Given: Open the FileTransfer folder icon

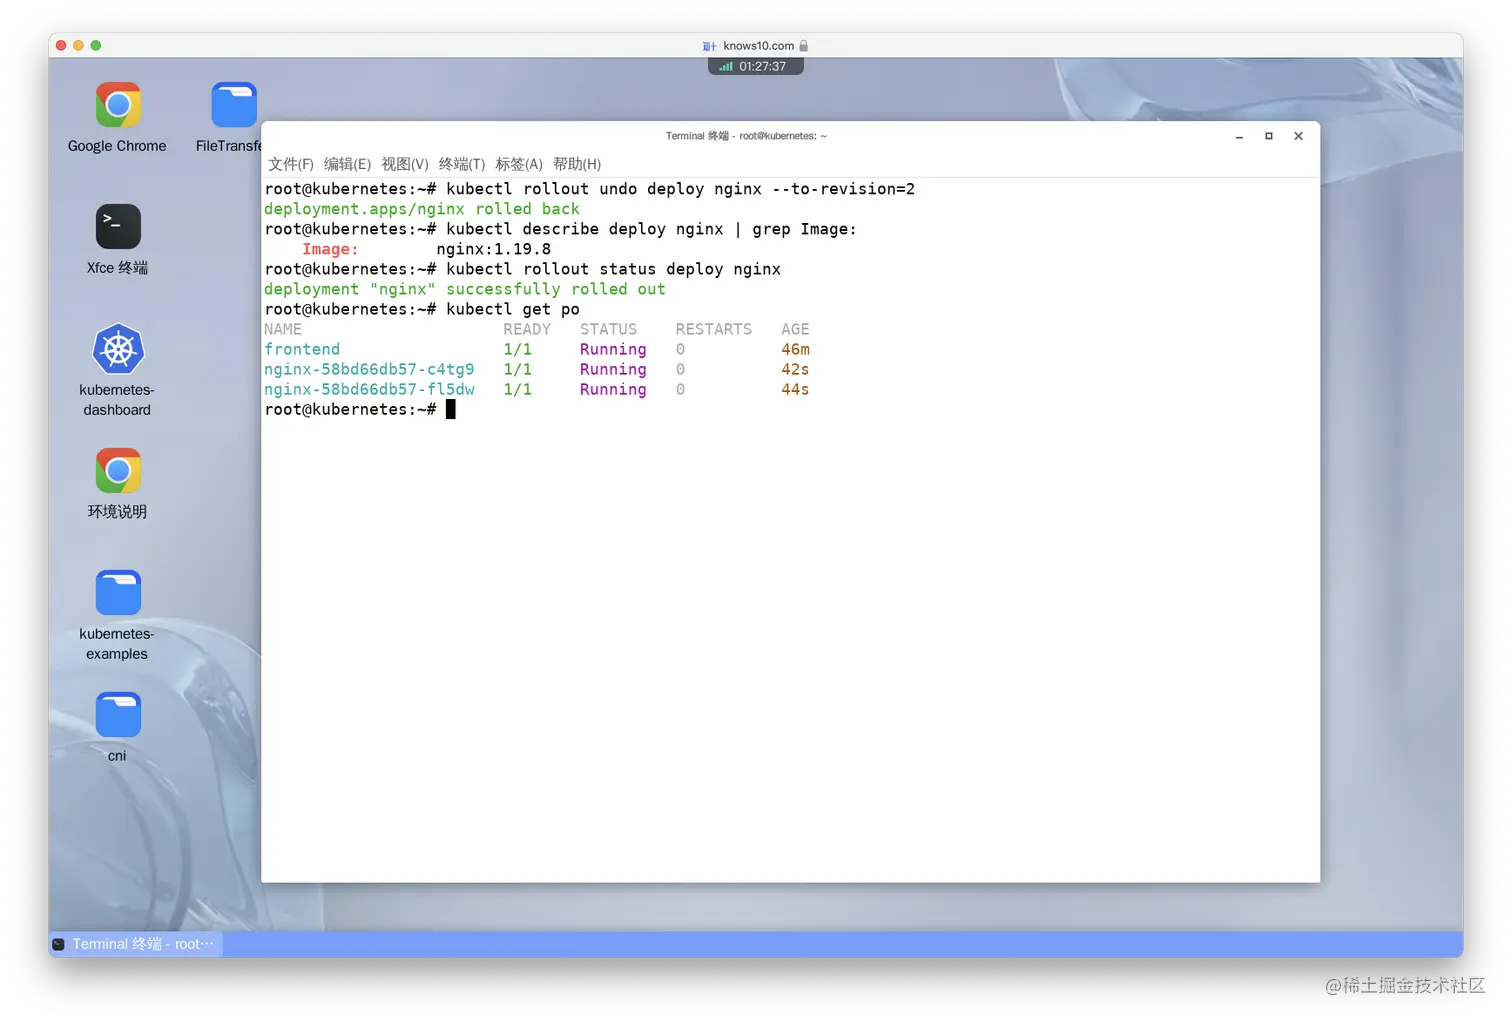Looking at the screenshot, I should coord(234,105).
